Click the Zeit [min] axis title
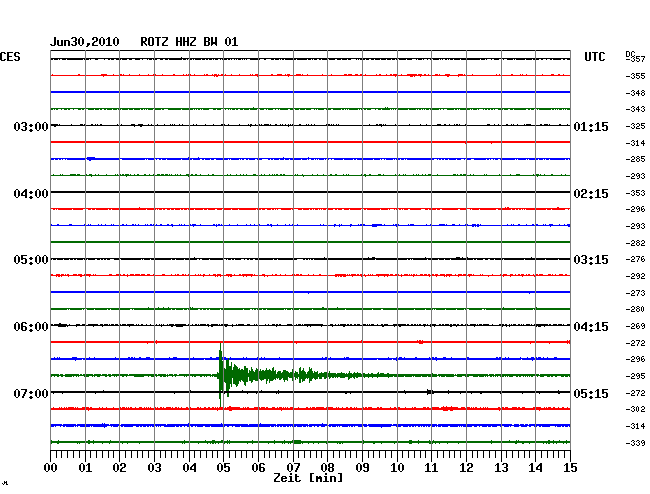The height and width of the screenshot is (494, 650). [x=308, y=478]
